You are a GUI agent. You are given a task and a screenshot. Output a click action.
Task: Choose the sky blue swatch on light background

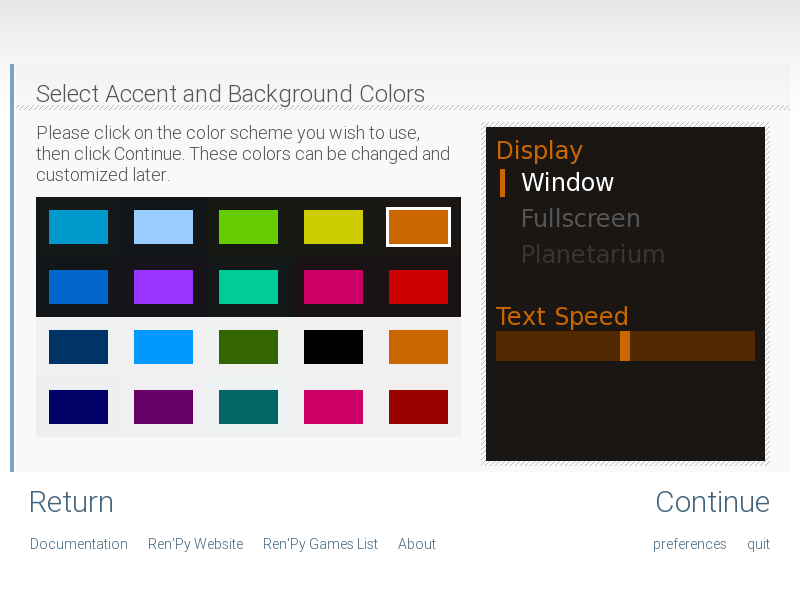point(163,347)
